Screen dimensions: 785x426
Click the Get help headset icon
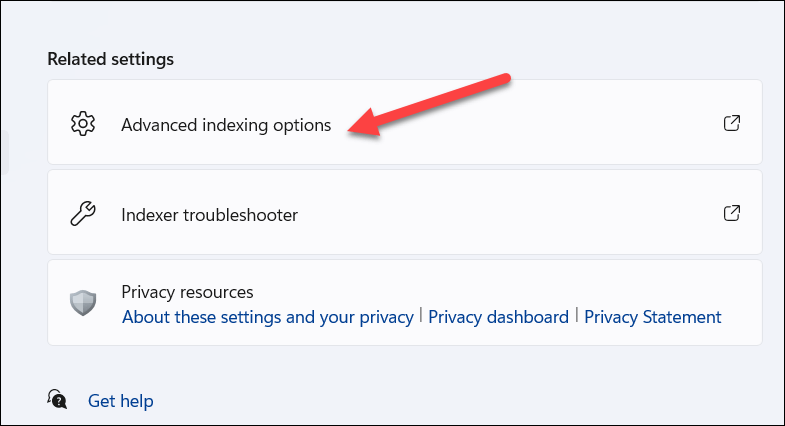(58, 400)
